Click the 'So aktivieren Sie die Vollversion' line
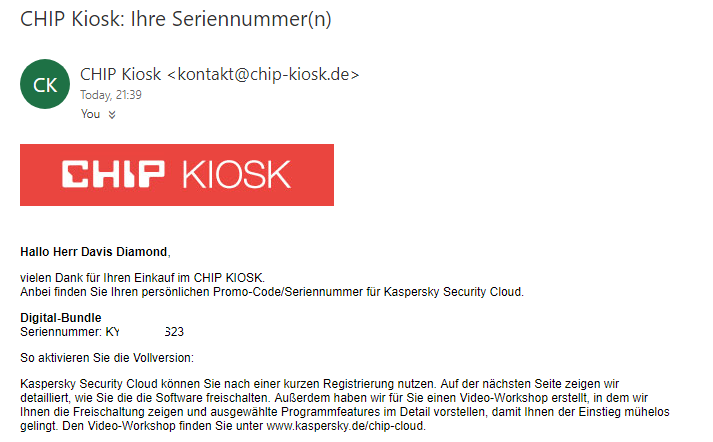The image size is (713, 442). [x=106, y=358]
